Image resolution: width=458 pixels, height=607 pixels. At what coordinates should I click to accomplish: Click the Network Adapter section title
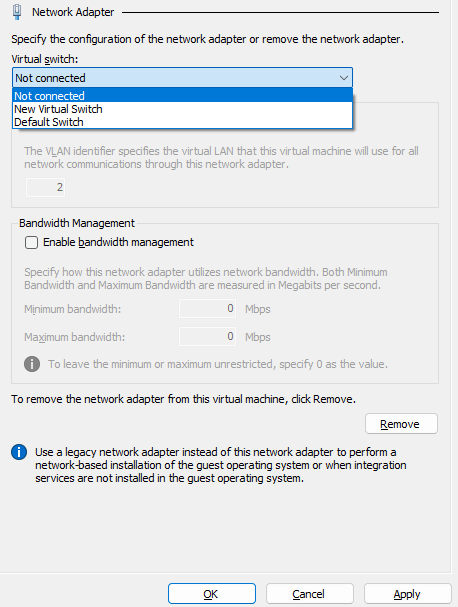pyautogui.click(x=73, y=12)
